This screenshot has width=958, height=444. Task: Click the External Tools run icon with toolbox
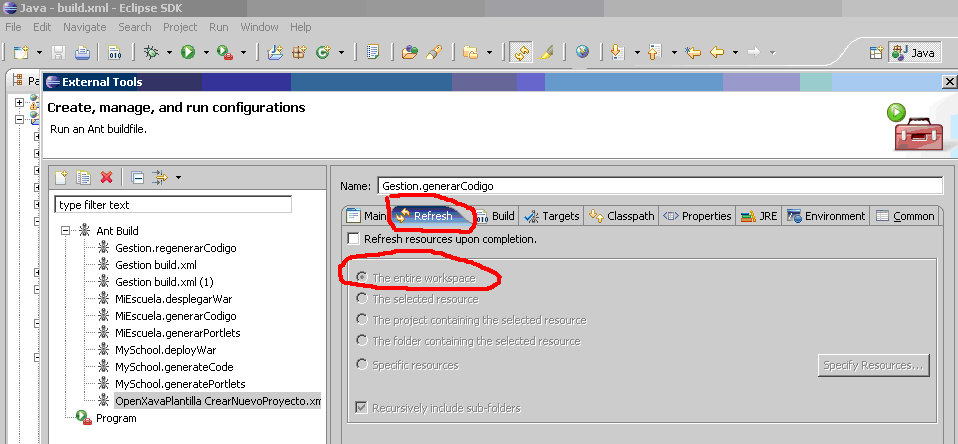point(225,53)
